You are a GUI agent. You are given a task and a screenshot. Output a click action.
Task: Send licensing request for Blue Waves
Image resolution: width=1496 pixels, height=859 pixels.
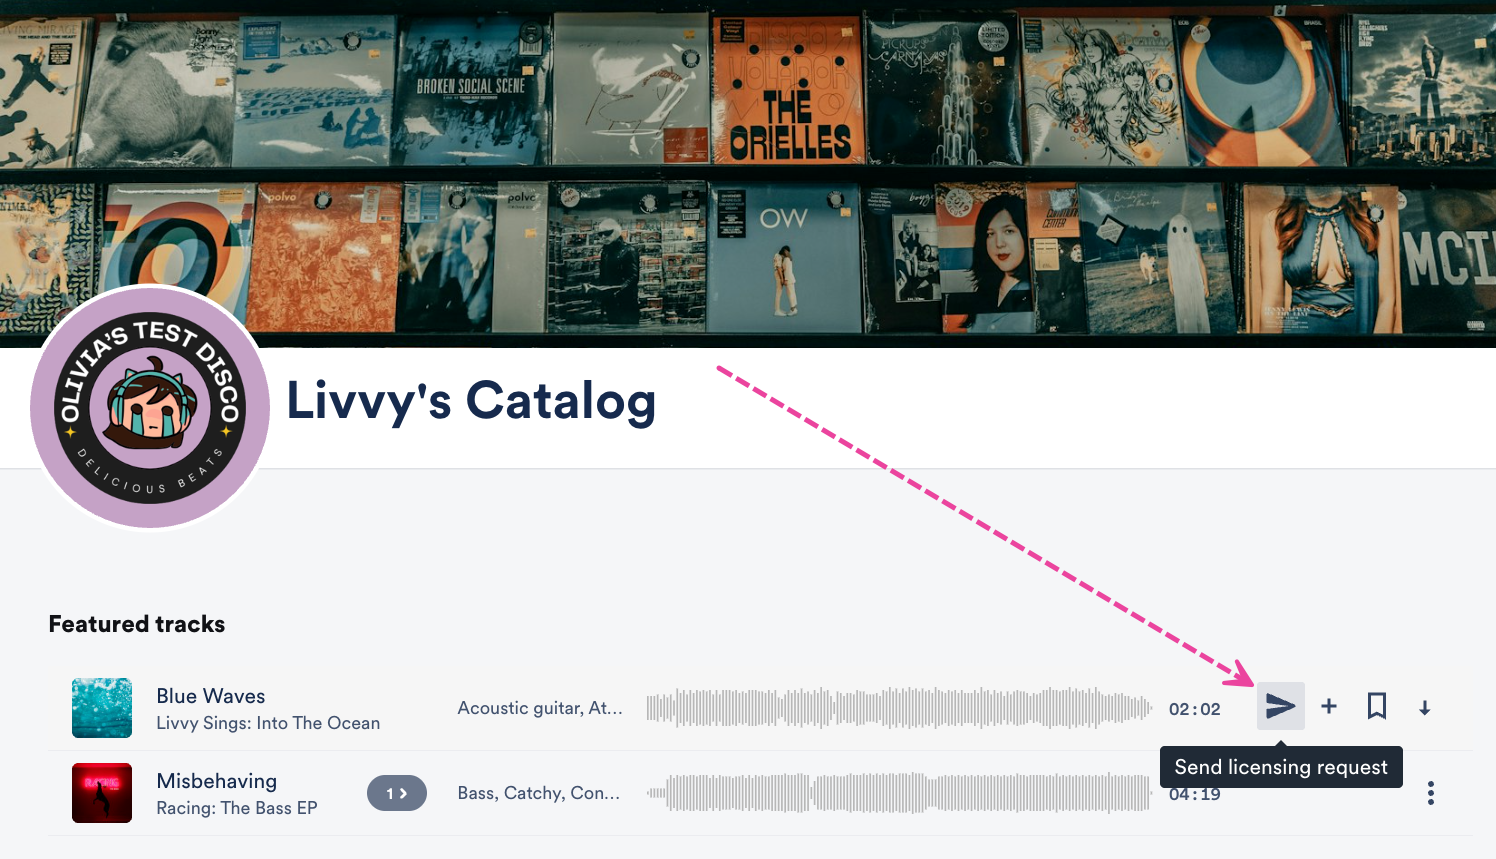tap(1281, 707)
